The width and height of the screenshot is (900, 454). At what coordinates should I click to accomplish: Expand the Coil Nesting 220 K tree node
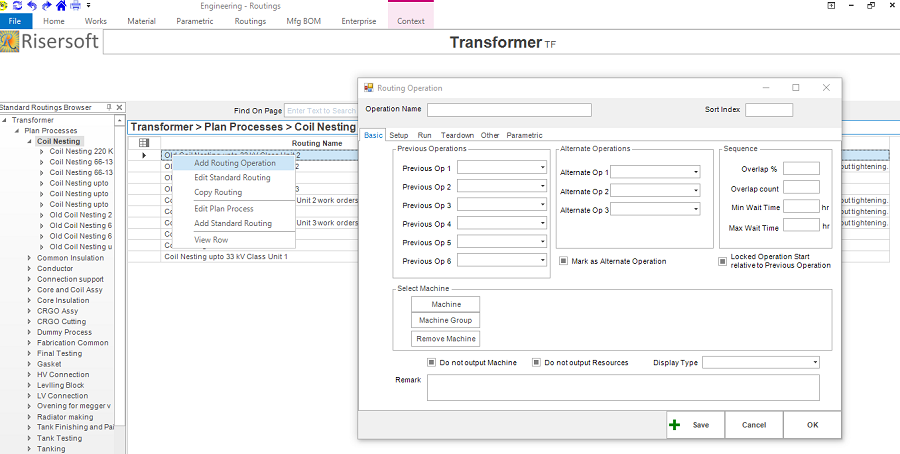(42, 152)
